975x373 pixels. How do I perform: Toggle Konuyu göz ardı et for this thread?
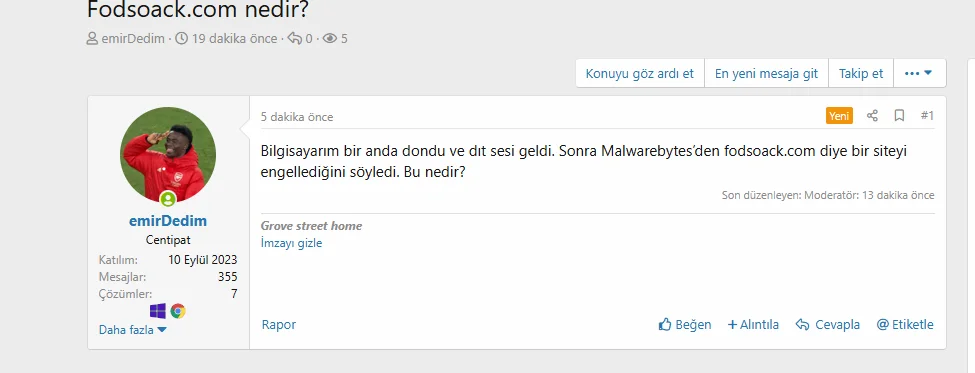[640, 73]
